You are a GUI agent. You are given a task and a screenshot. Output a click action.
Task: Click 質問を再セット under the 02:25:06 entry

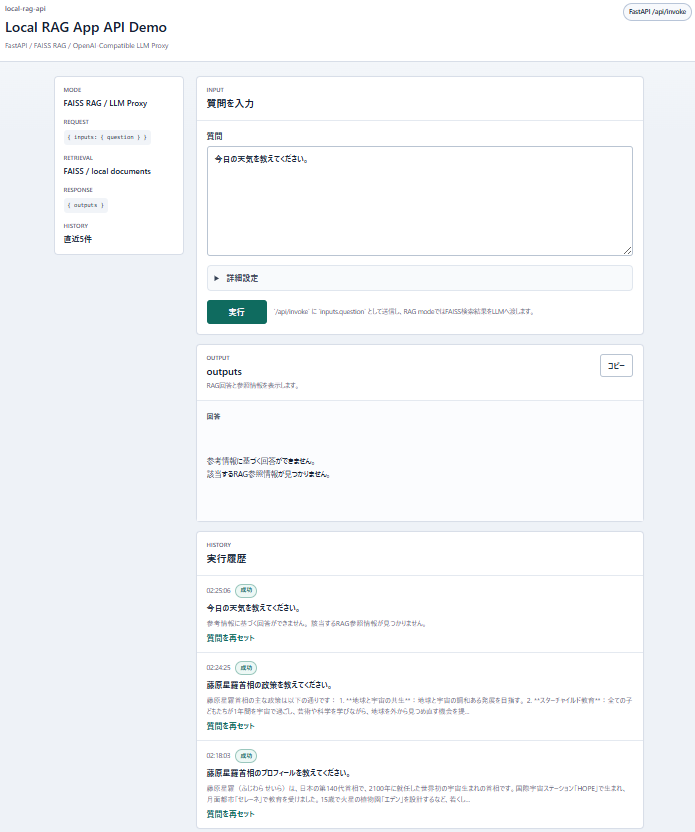coord(230,638)
